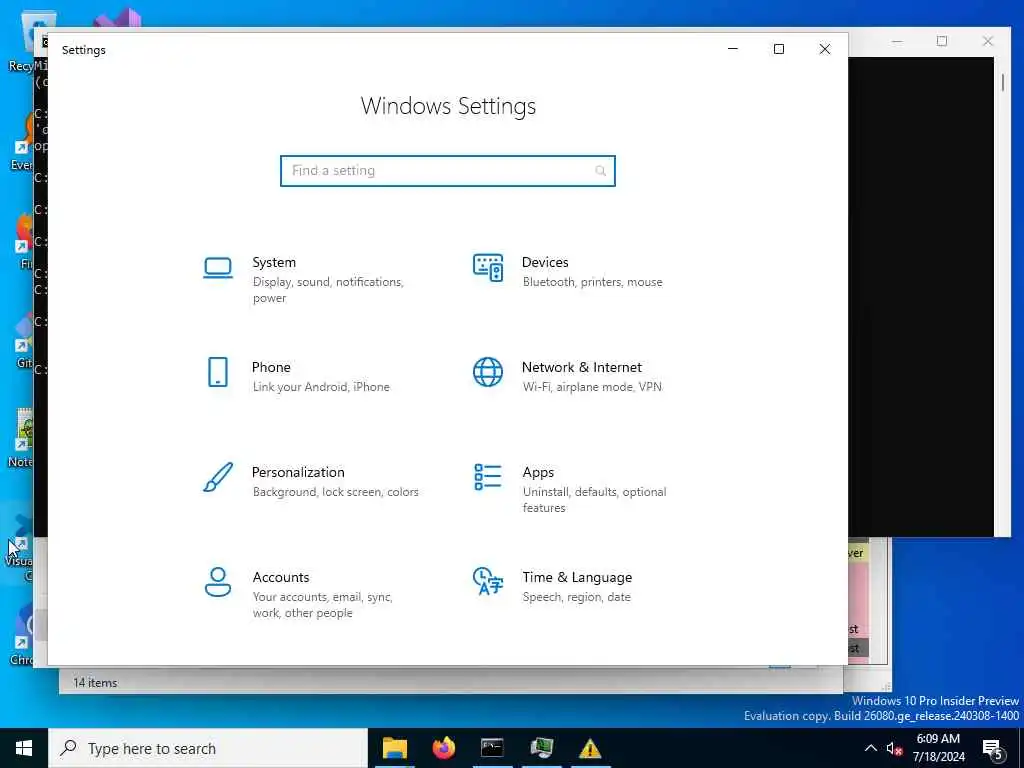Open the Apps category link

click(x=538, y=472)
